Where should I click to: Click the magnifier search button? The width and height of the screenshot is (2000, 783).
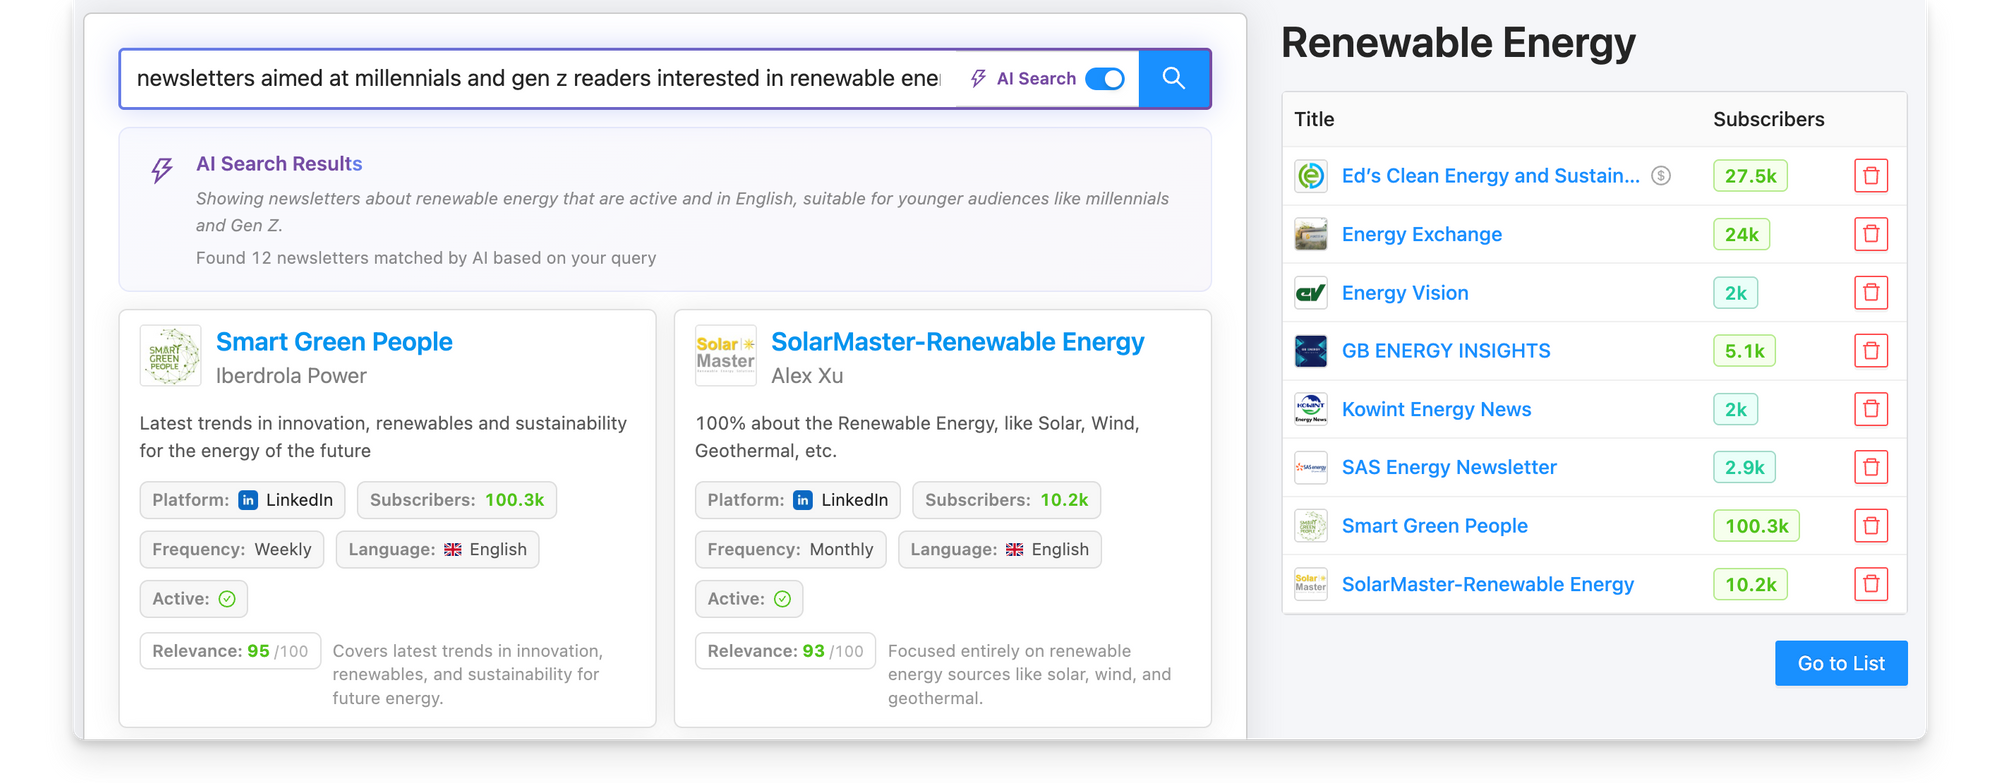point(1174,78)
